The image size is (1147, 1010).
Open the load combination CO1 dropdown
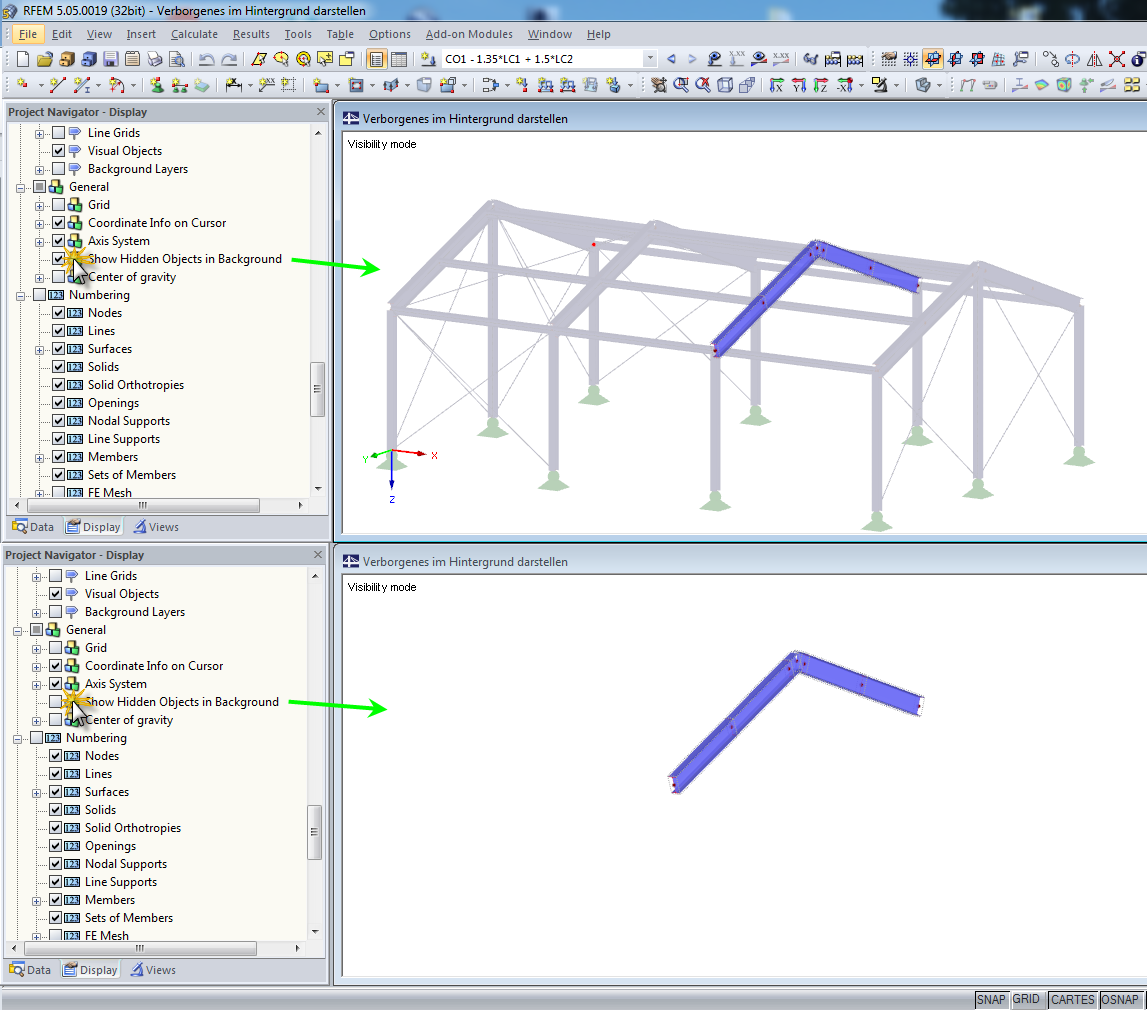[x=650, y=59]
